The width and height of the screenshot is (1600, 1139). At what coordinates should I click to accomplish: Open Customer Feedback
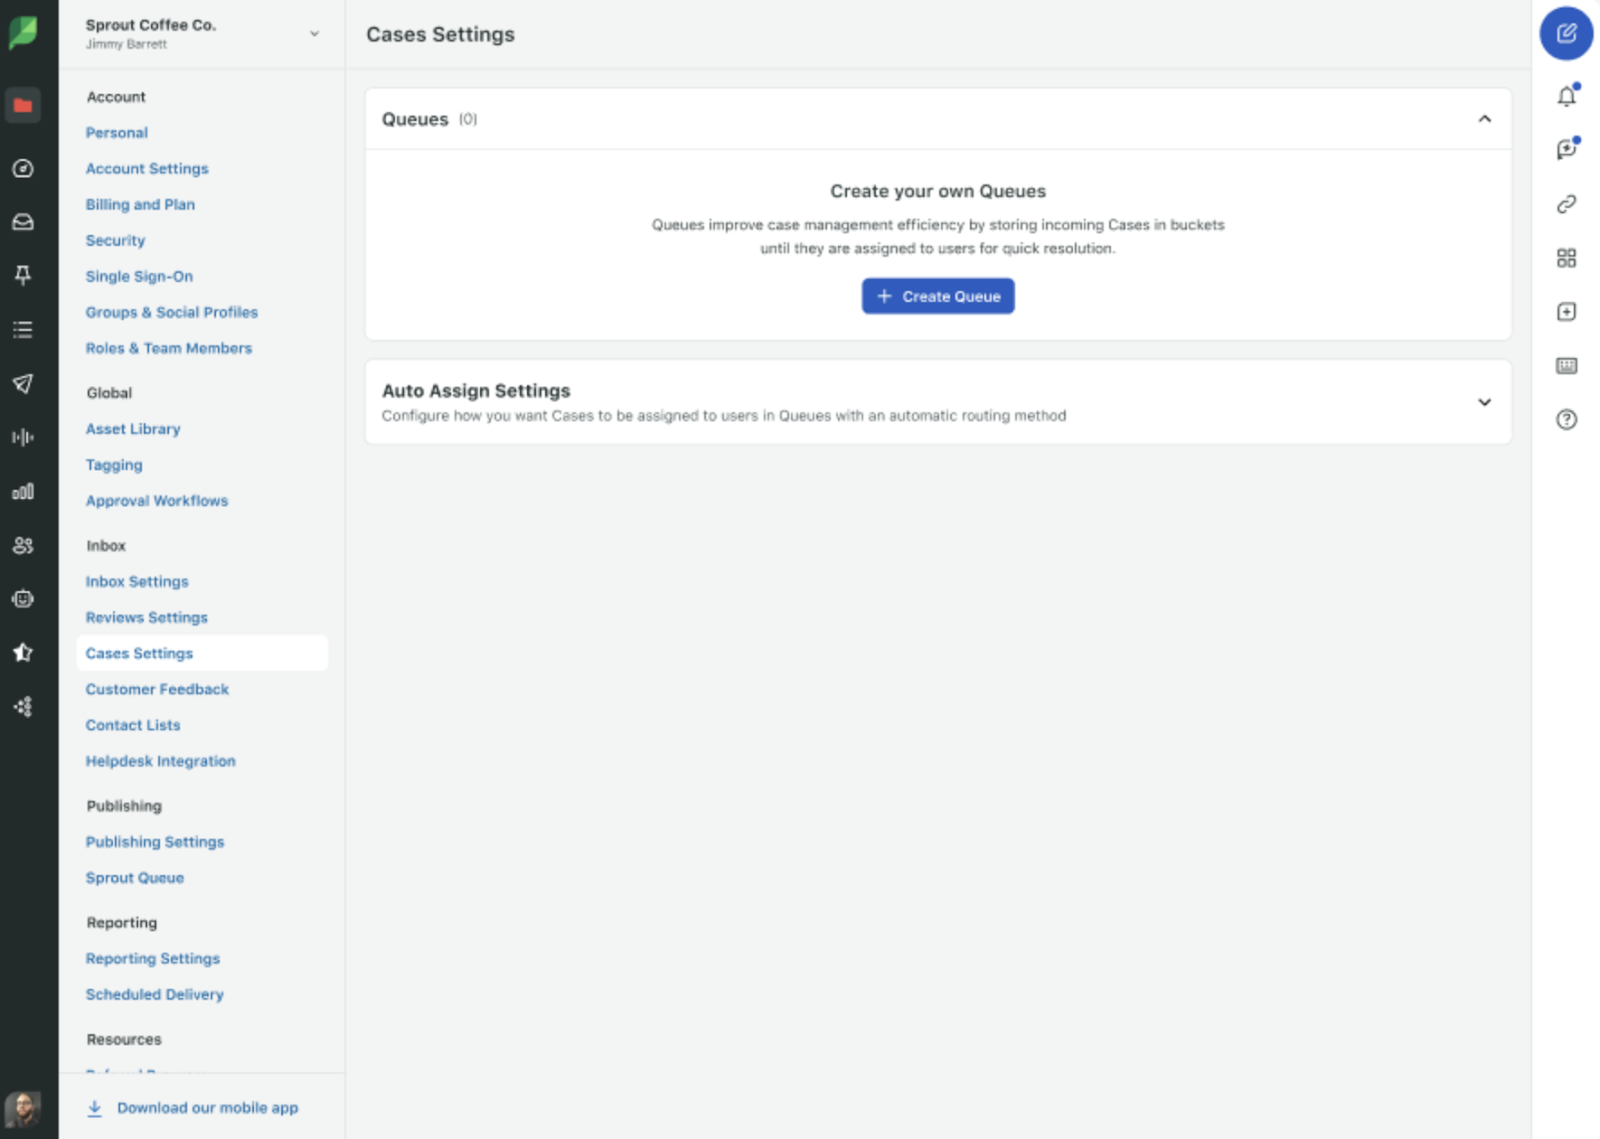point(157,690)
